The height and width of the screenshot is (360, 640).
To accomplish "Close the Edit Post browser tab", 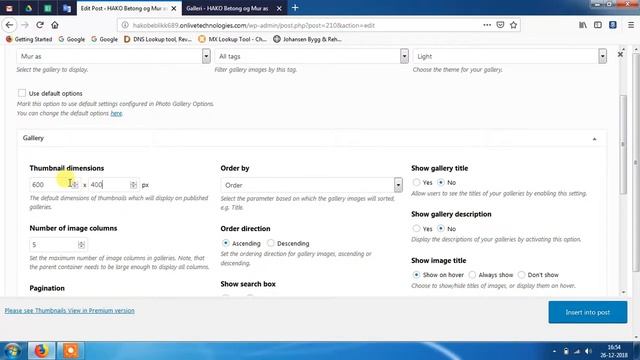I will click(x=173, y=8).
